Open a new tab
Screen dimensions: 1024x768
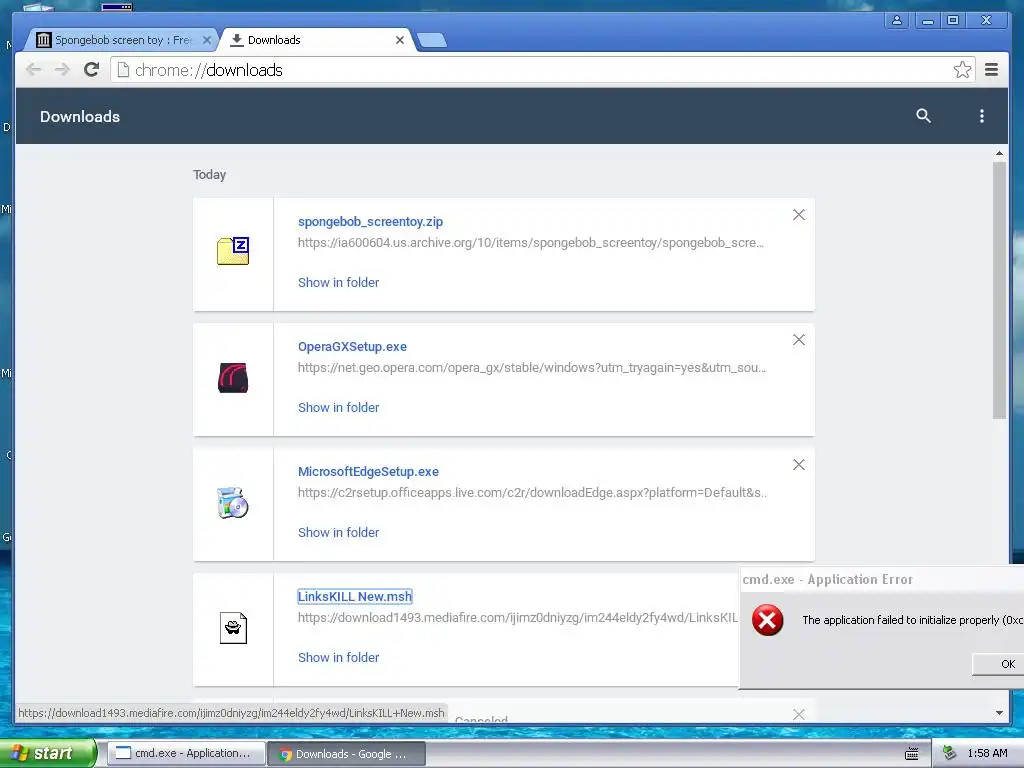(x=432, y=40)
